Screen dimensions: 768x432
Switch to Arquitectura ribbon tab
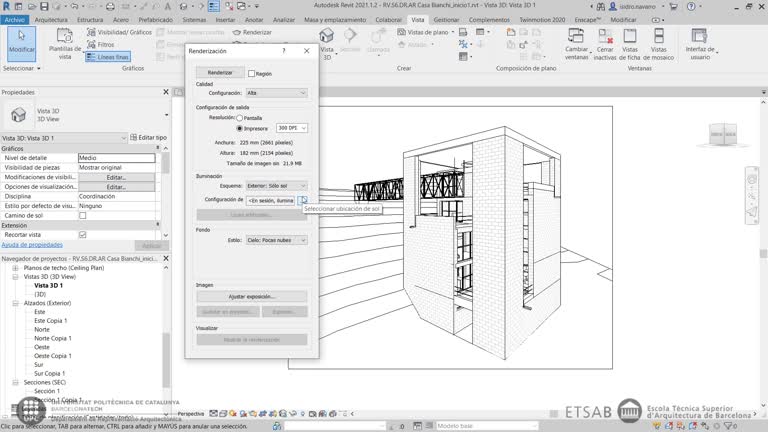[x=51, y=20]
